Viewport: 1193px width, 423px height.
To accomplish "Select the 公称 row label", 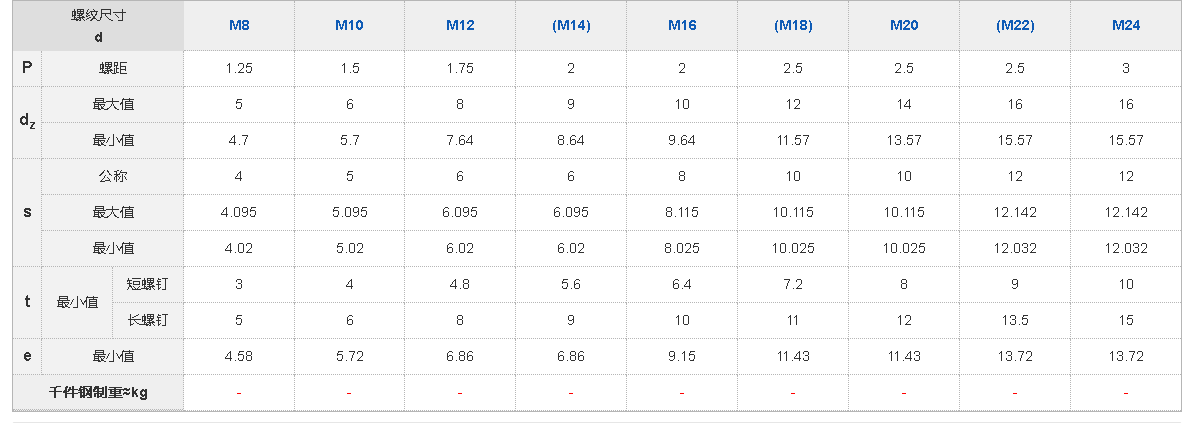I will click(x=113, y=176).
